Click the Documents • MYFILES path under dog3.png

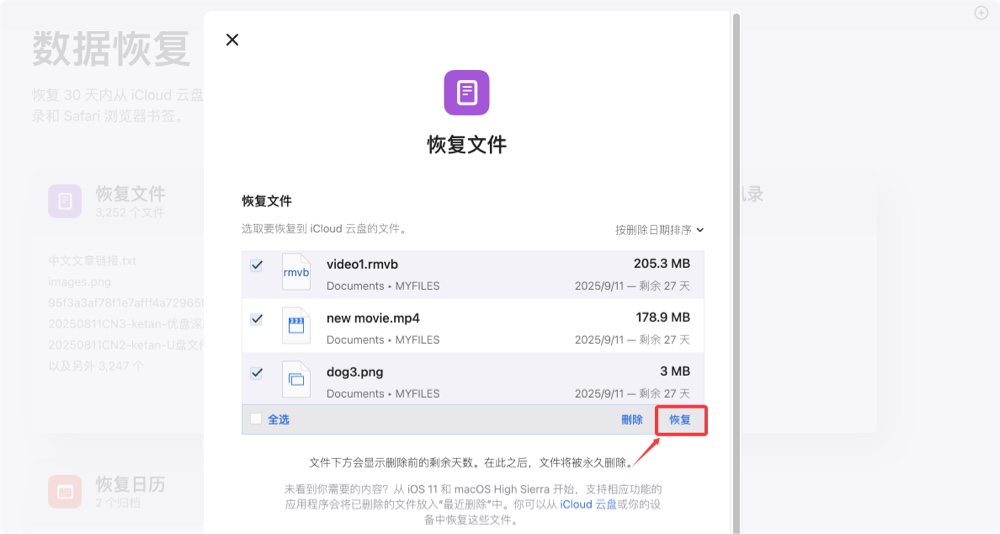tap(383, 394)
